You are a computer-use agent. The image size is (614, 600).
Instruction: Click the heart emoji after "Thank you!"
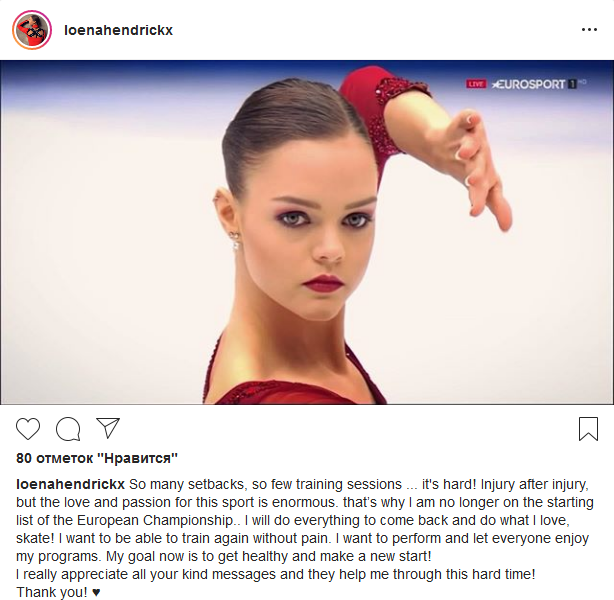(x=96, y=592)
